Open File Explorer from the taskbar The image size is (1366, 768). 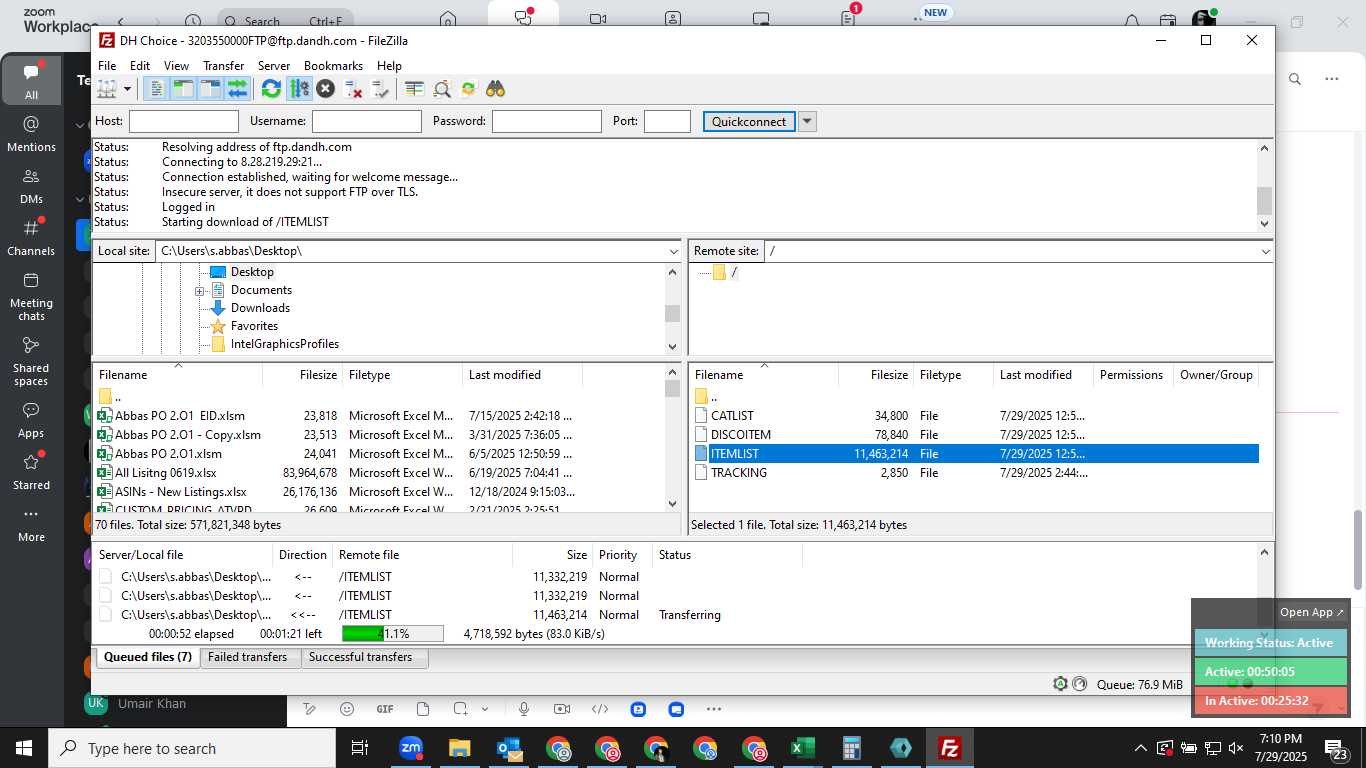pos(460,748)
